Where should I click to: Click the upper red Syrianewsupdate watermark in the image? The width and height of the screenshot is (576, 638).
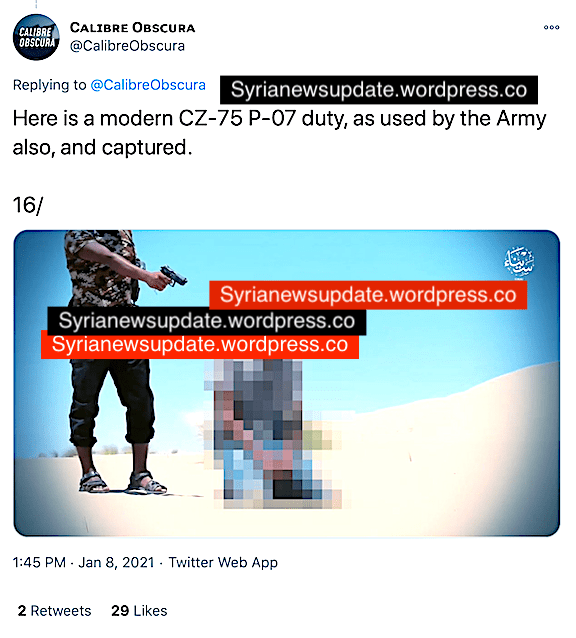coord(368,295)
